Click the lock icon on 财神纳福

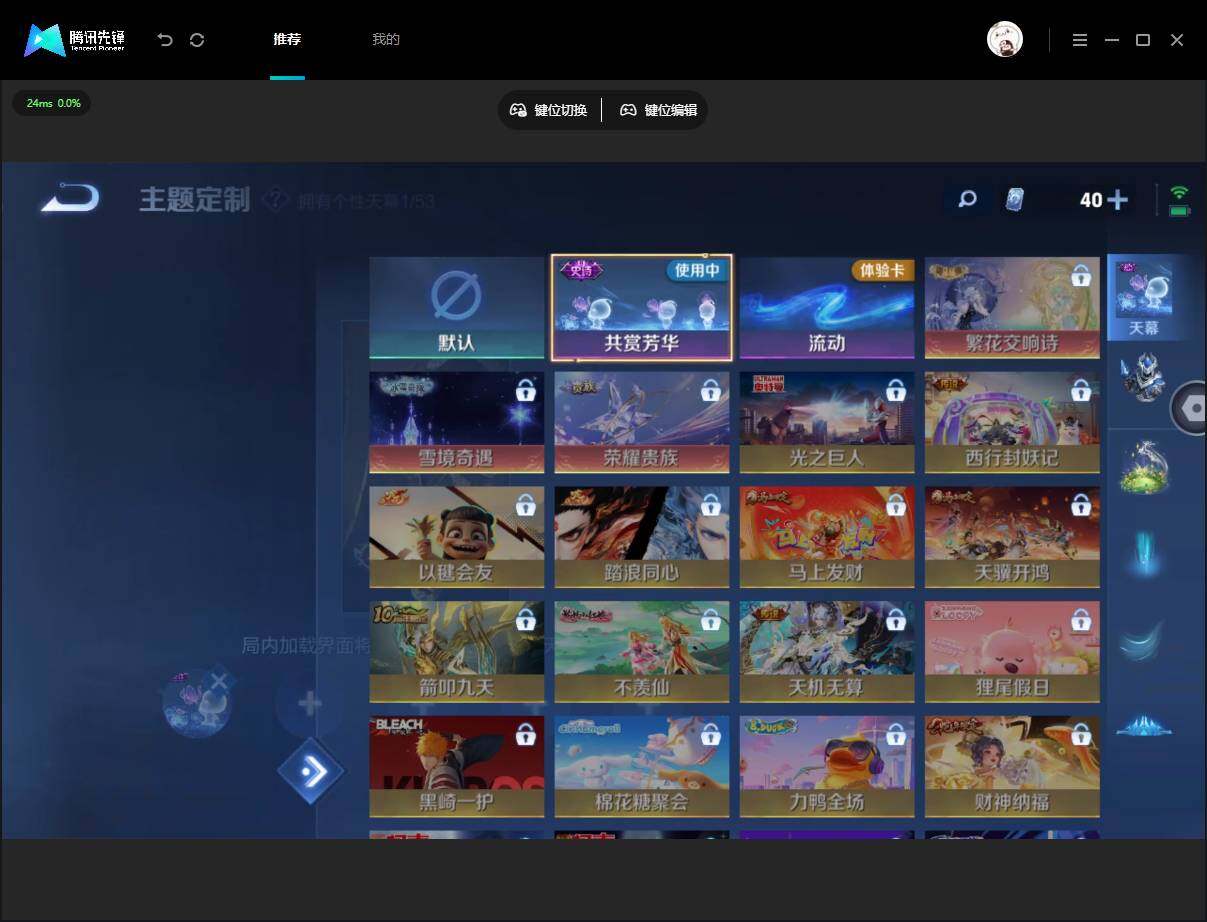tap(1081, 735)
